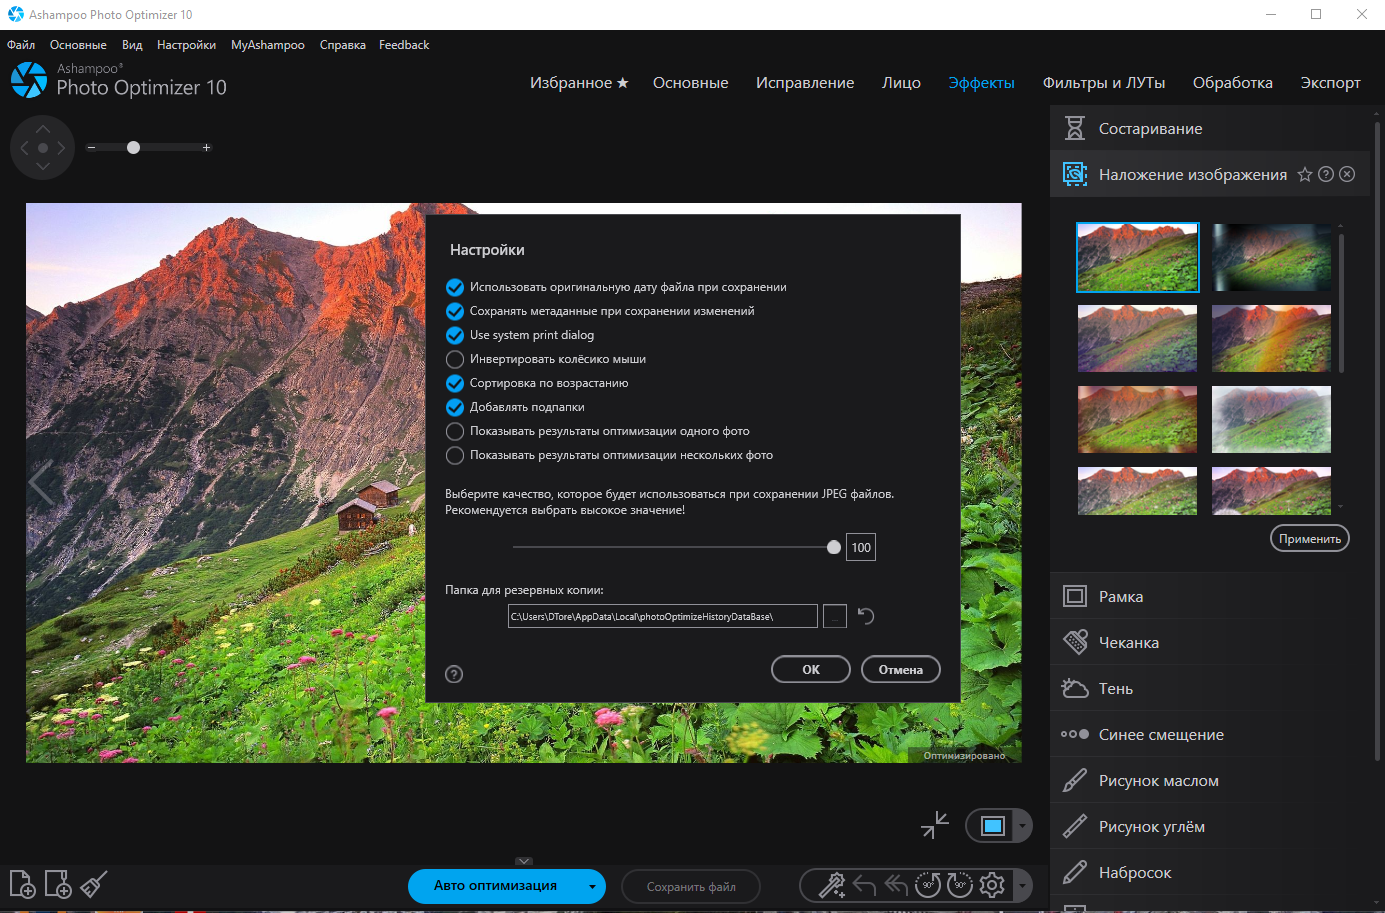Open the Справка menu
Screen dimensions: 1385x913
[x=343, y=45]
